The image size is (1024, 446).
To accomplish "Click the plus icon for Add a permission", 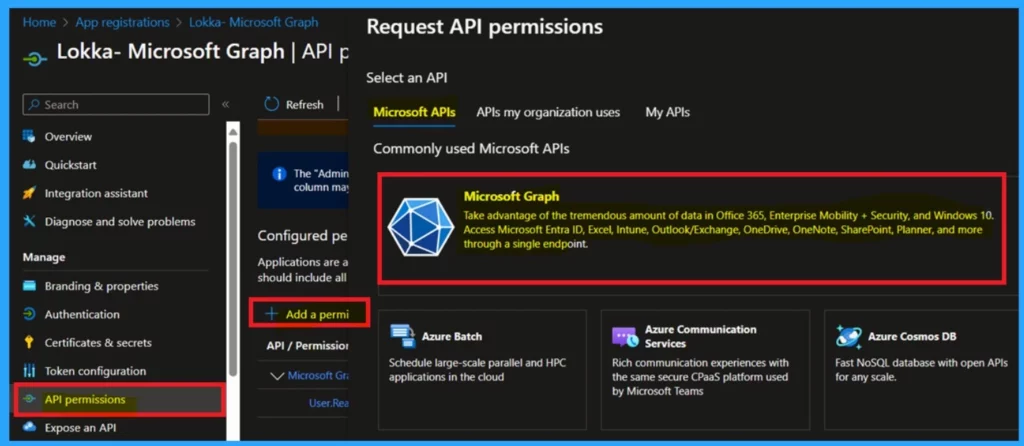I will pos(271,314).
